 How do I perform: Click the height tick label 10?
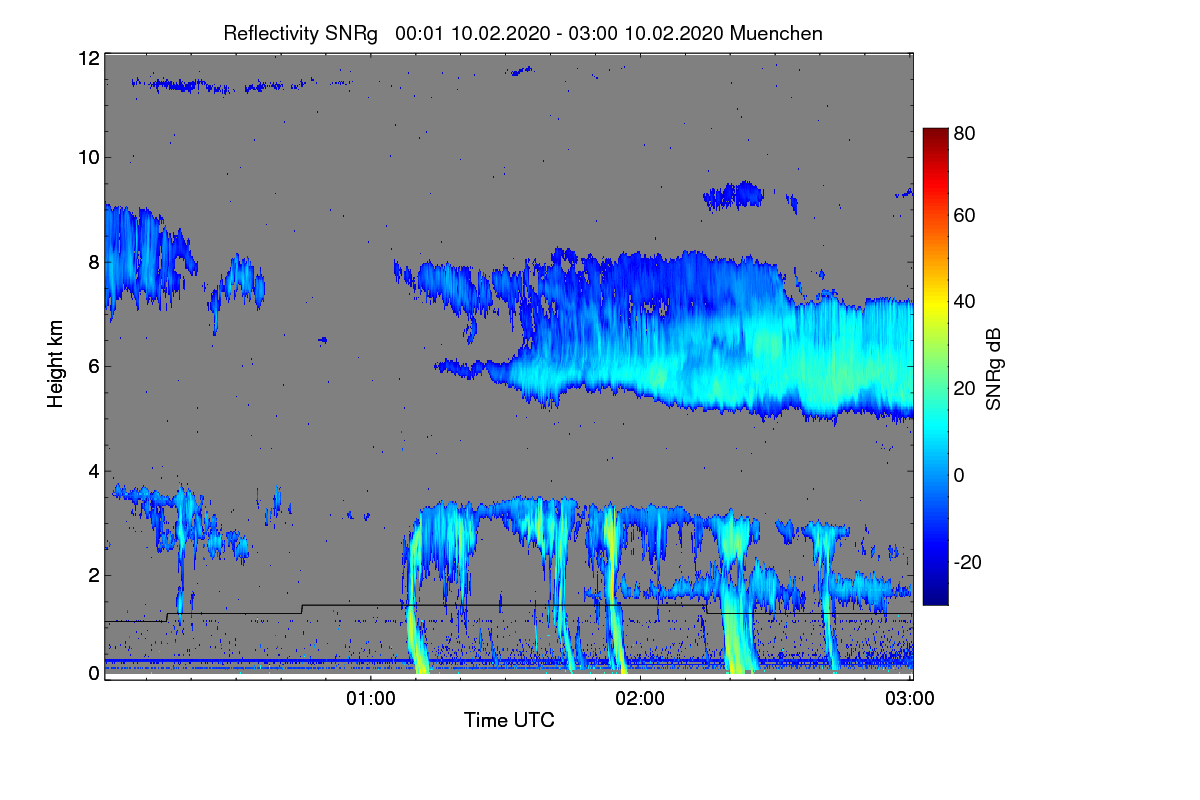click(88, 157)
